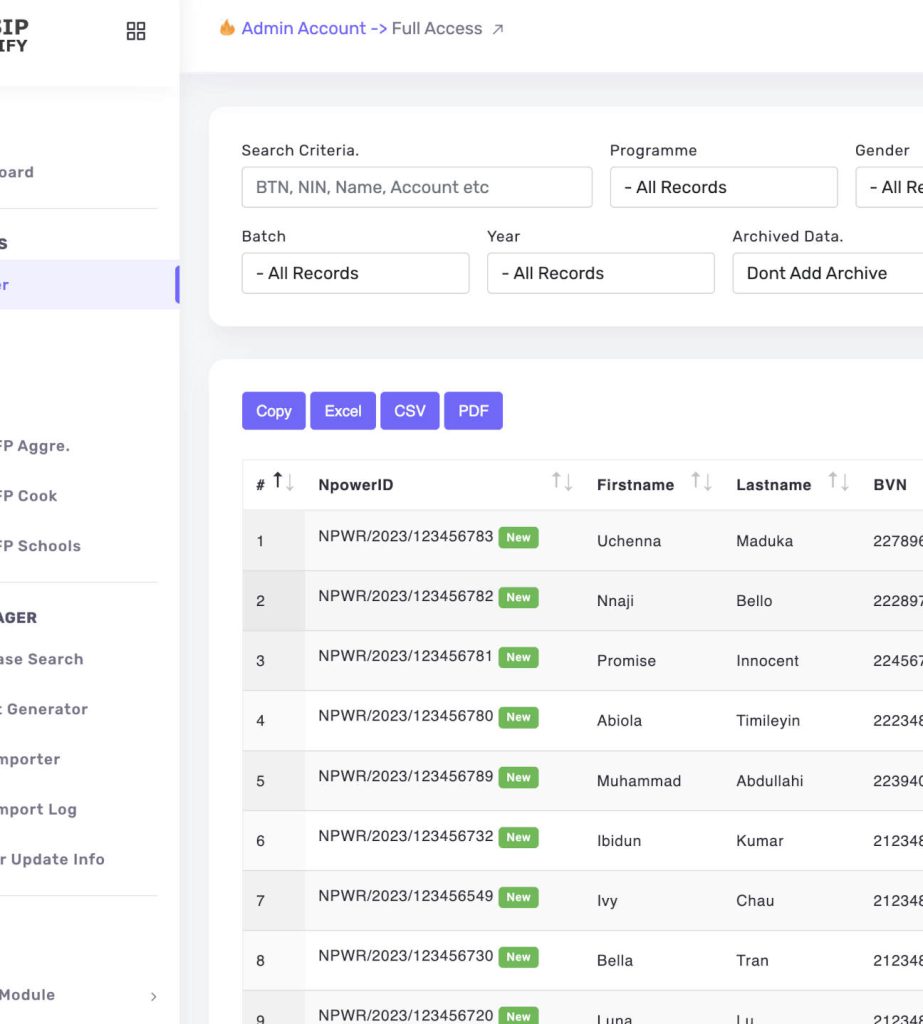Click the flame icon beside Admin Account
Viewport: 923px width, 1024px height.
pyautogui.click(x=227, y=28)
